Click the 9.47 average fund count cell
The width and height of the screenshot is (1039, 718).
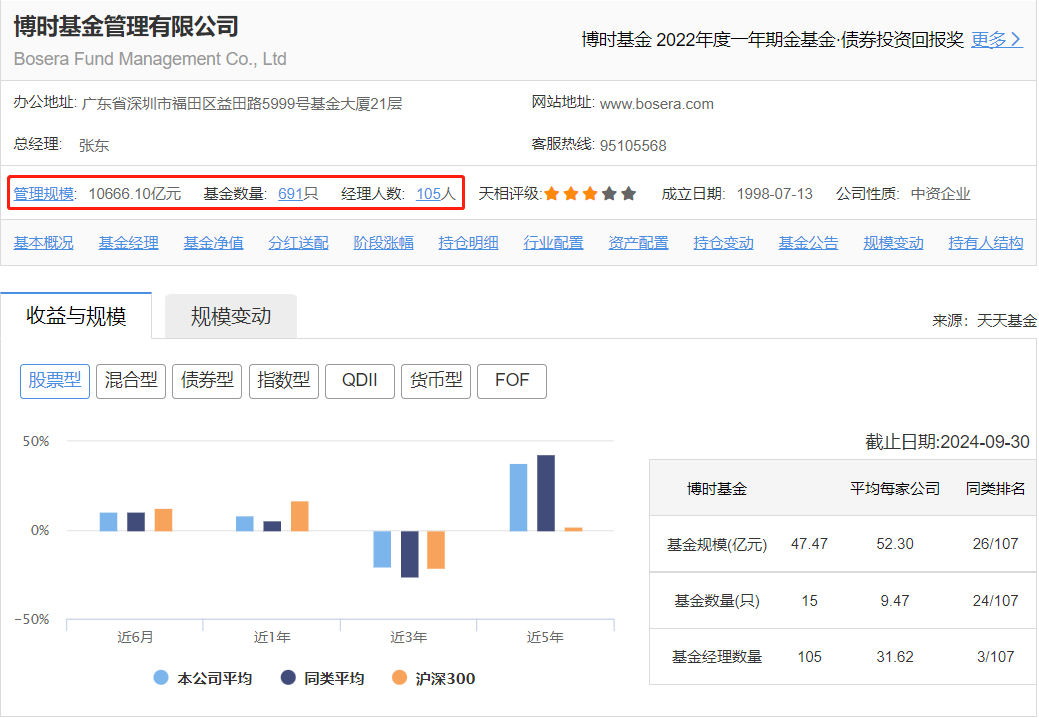[895, 601]
